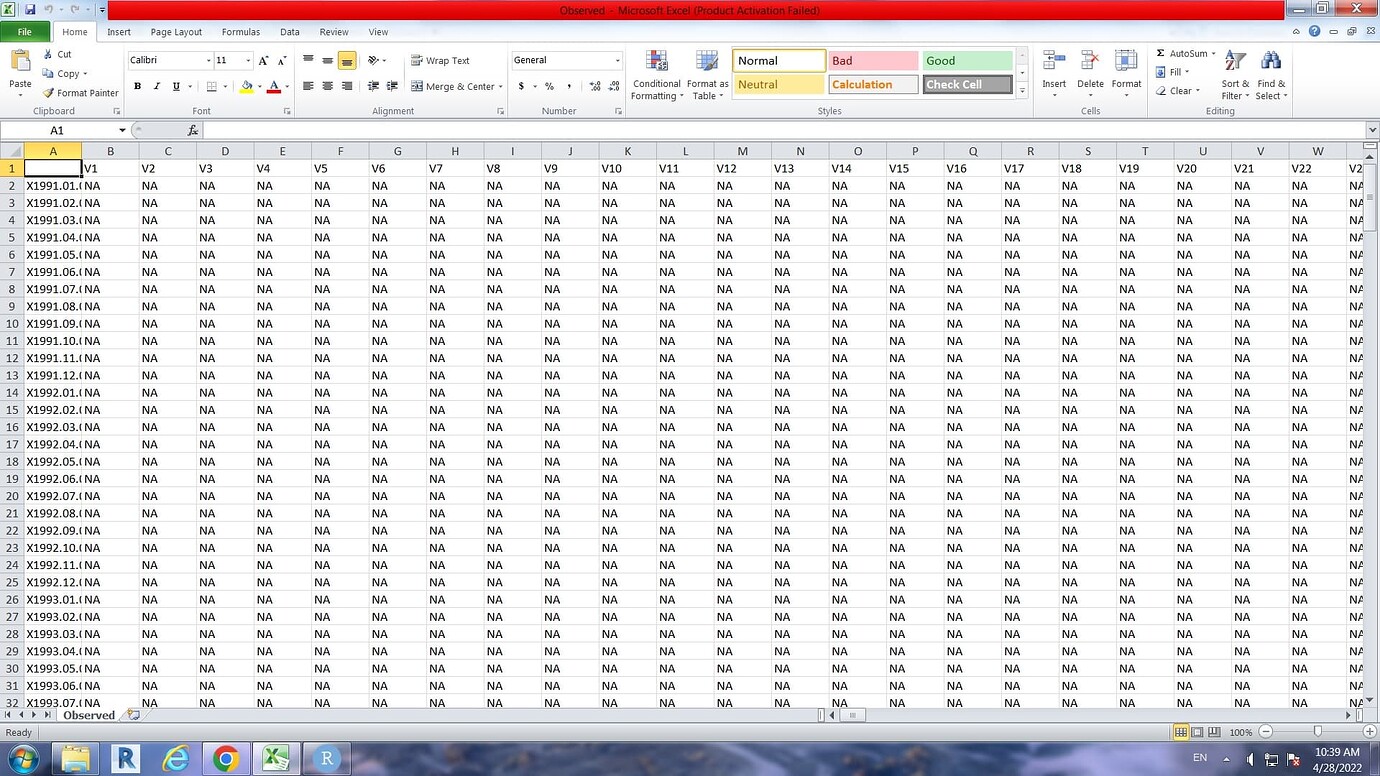Open the Data tab

click(x=290, y=32)
